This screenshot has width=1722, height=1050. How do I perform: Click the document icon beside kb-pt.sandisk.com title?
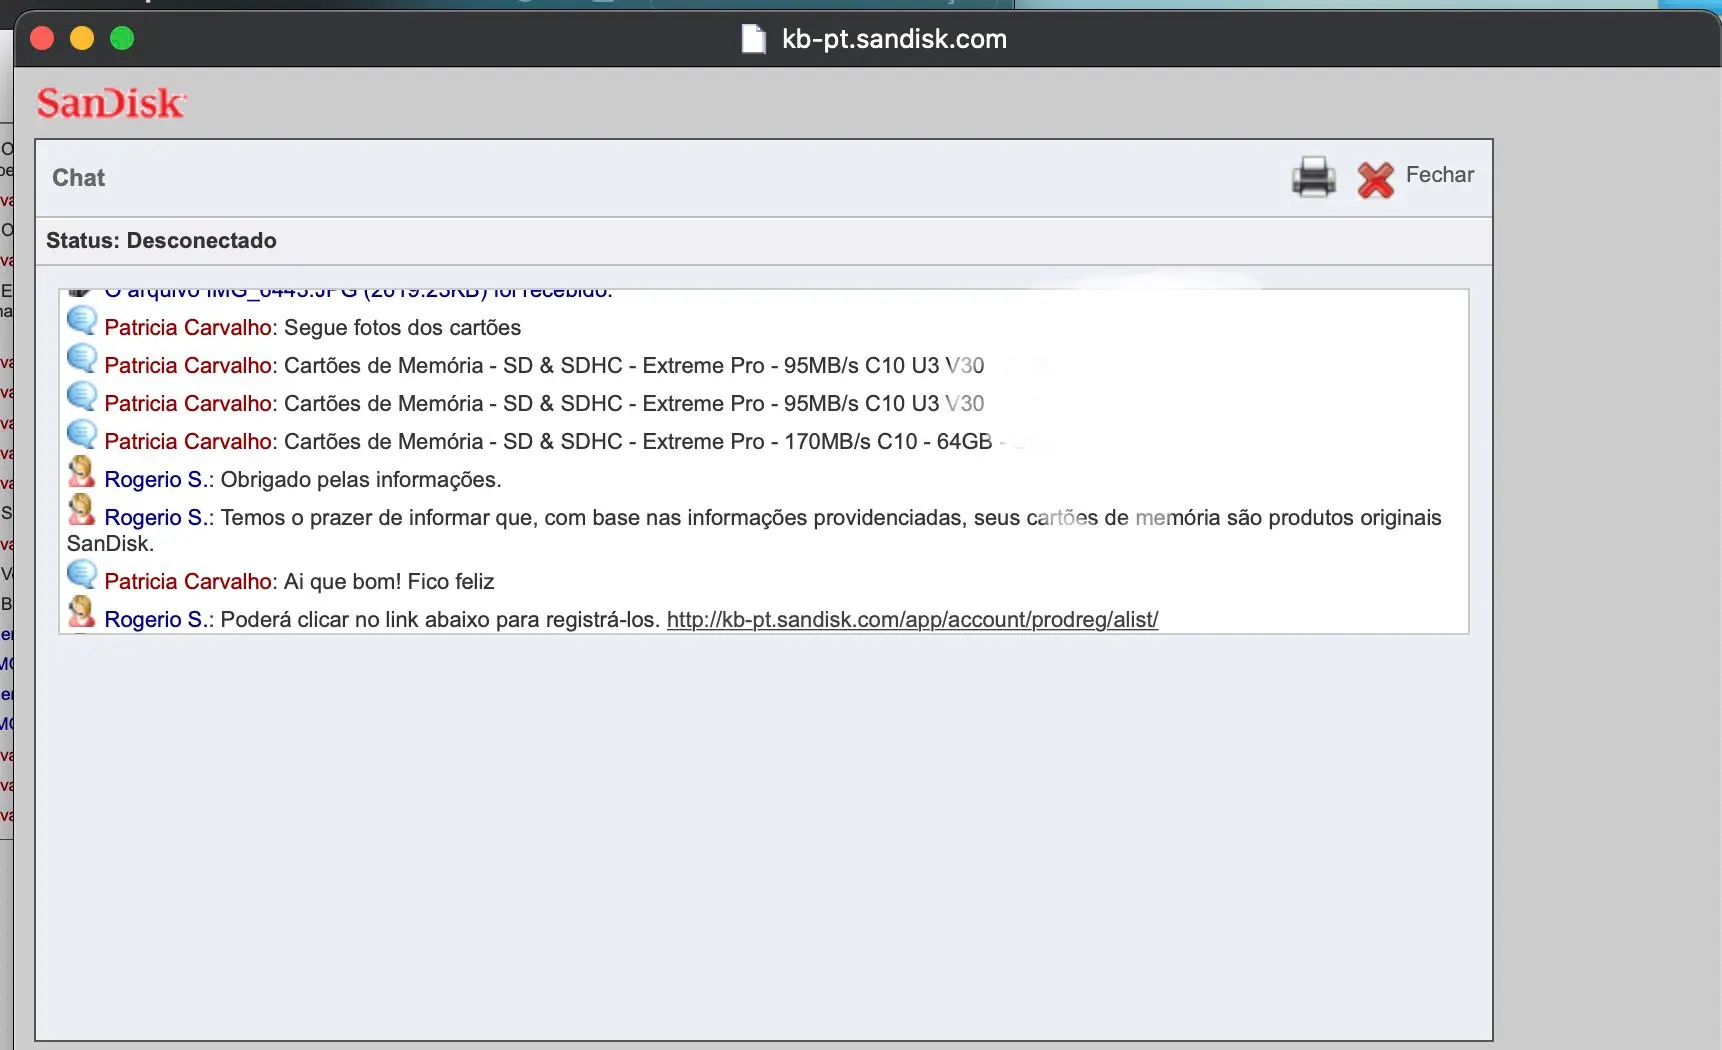pyautogui.click(x=753, y=39)
